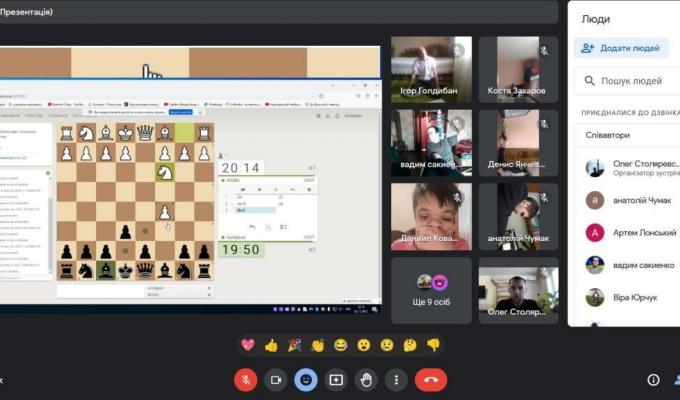This screenshot has width=680, height=400.
Task: Open more options three-dot menu
Action: click(x=397, y=380)
